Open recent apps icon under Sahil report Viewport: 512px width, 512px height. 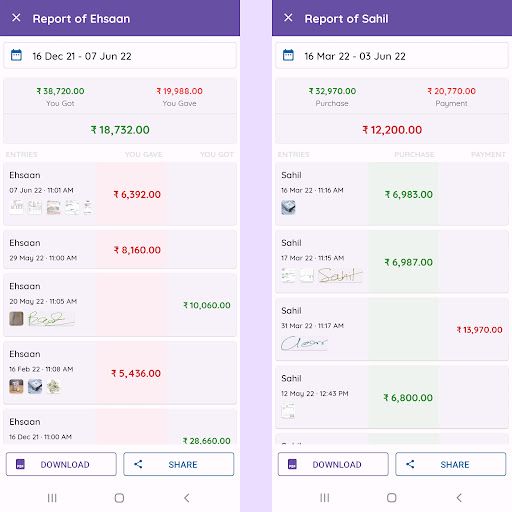pyautogui.click(x=324, y=498)
